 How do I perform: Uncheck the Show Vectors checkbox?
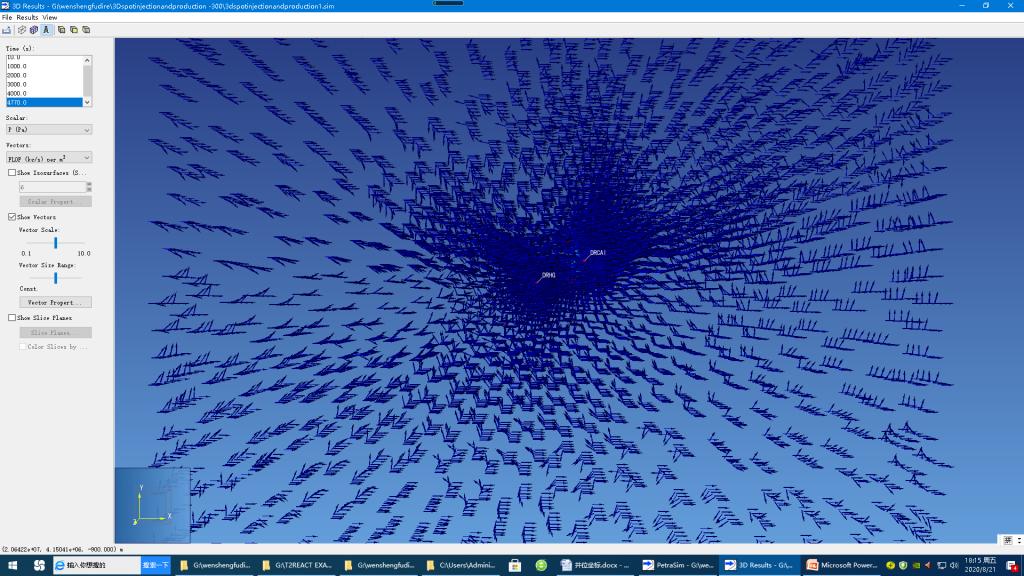[12, 217]
